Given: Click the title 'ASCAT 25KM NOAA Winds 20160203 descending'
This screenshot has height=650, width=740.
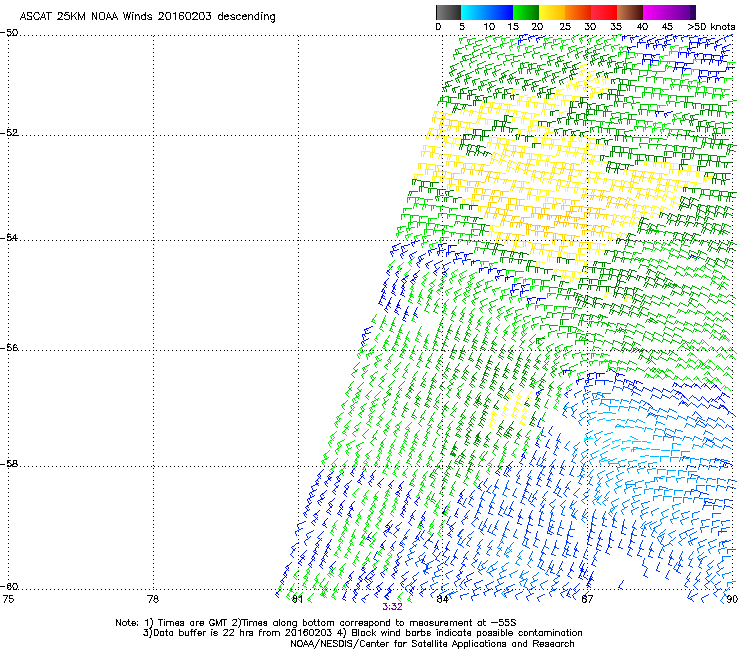Looking at the screenshot, I should pos(147,17).
